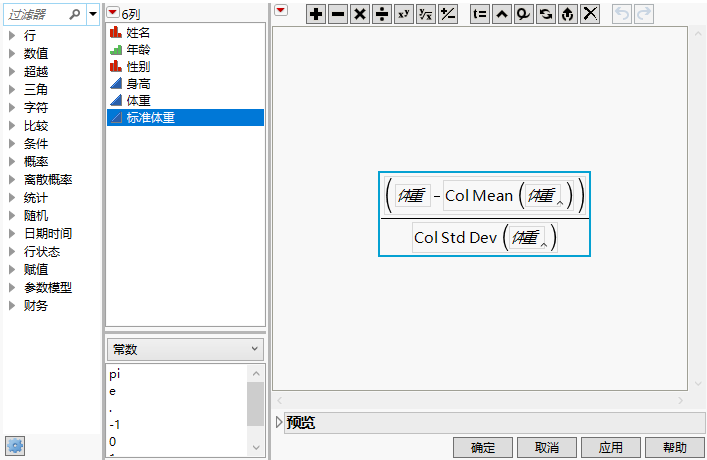
Task: Click the constants list scroll up arrow
Action: [x=256, y=373]
